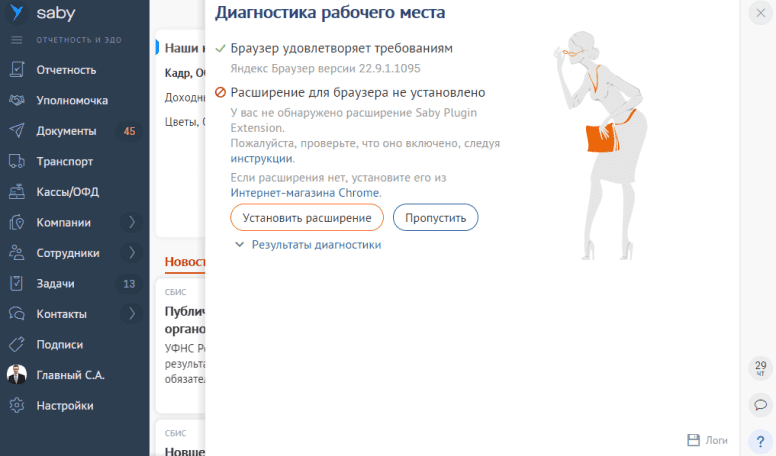
Task: Expand the Контакты submenu arrow
Action: 132,314
